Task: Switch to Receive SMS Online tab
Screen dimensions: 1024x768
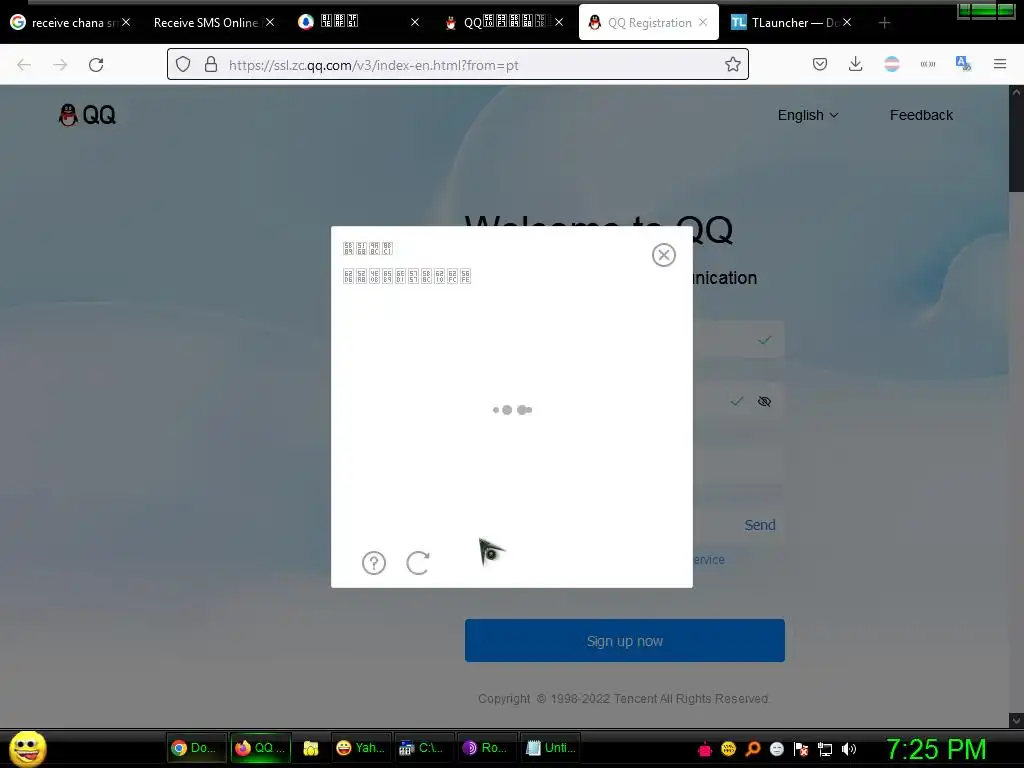Action: tap(206, 23)
